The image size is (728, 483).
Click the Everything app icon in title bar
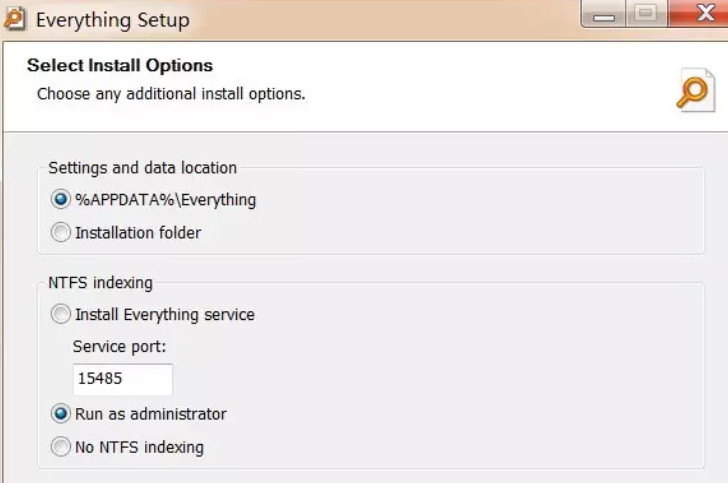(x=14, y=19)
